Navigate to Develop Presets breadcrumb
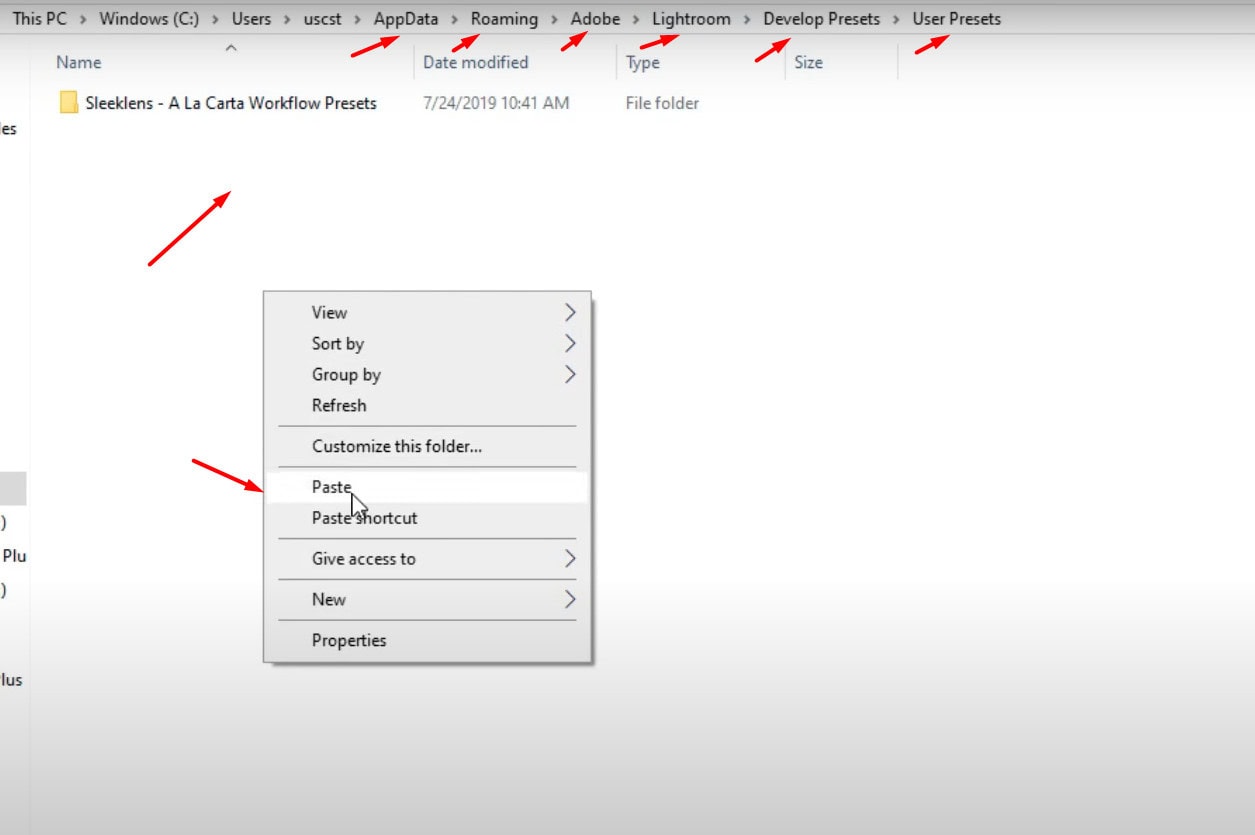The width and height of the screenshot is (1255, 835). (822, 19)
